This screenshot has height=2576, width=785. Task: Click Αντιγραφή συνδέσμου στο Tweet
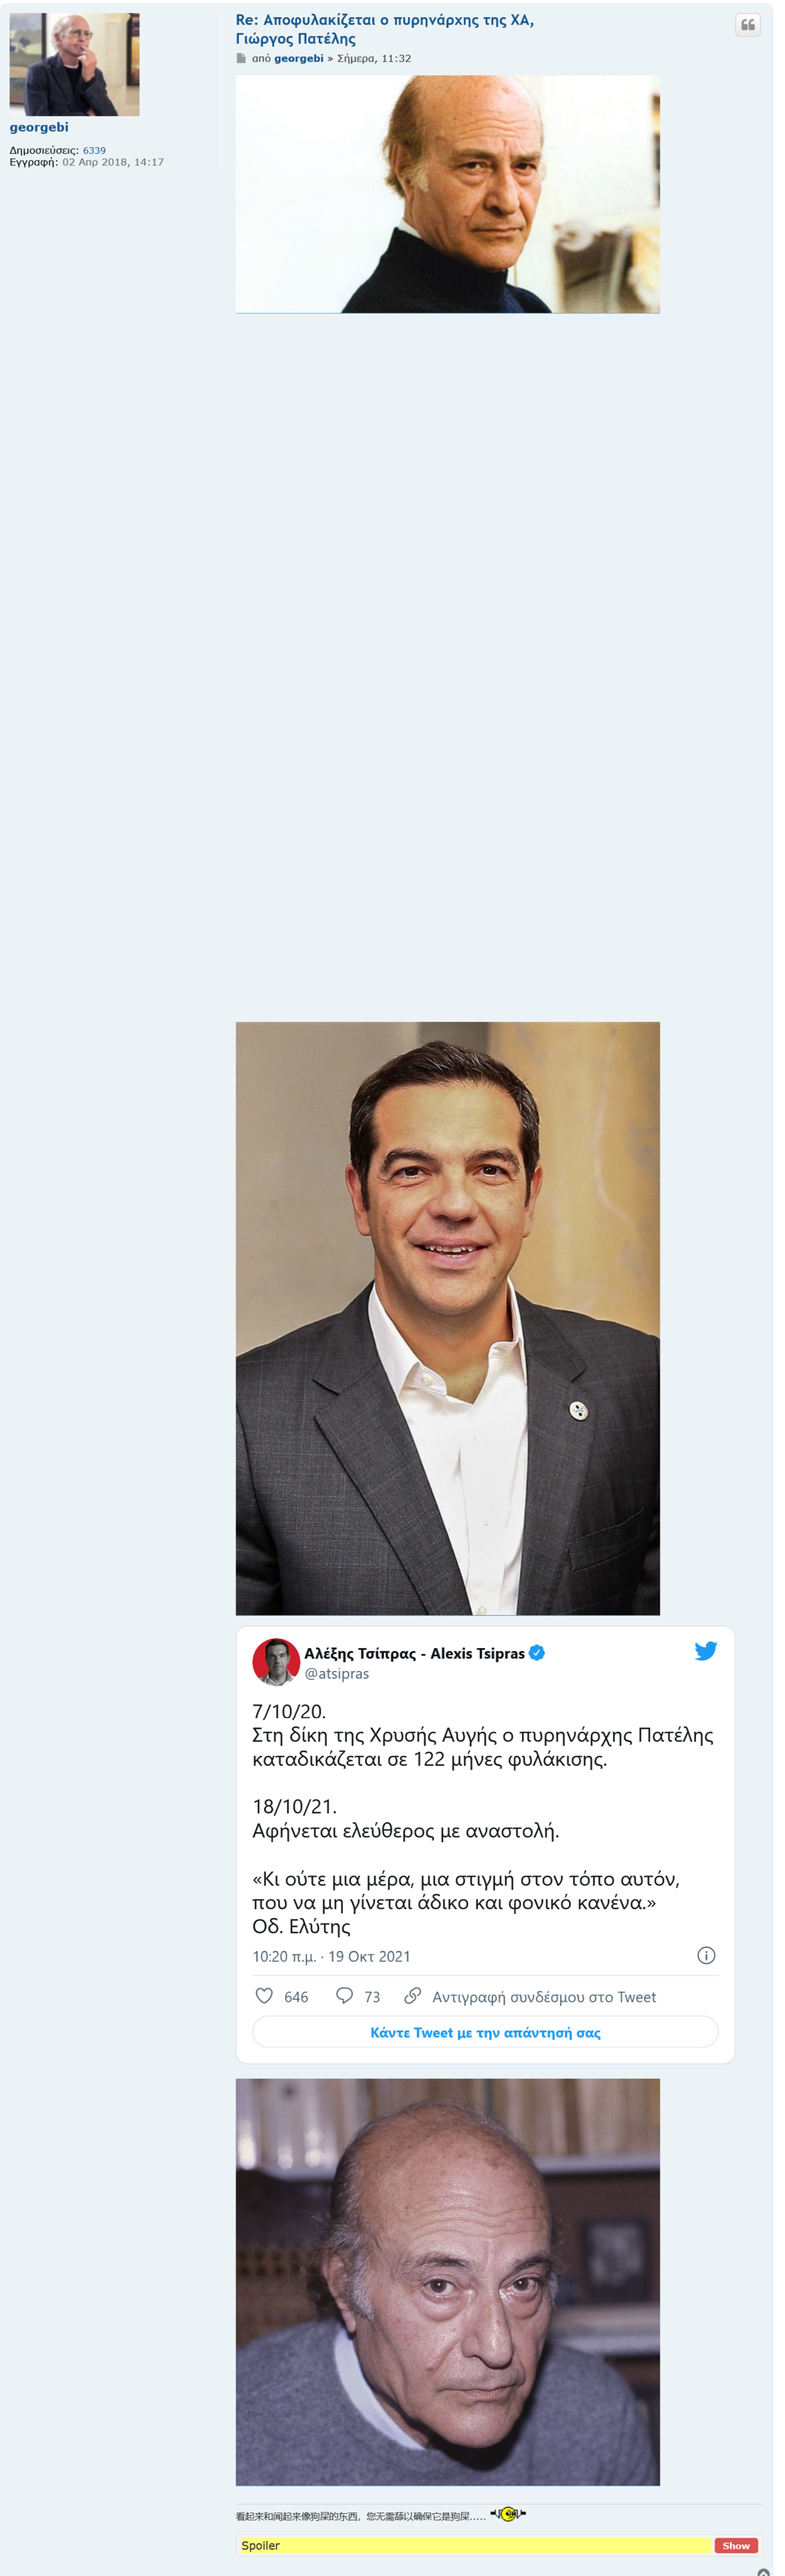[544, 1996]
